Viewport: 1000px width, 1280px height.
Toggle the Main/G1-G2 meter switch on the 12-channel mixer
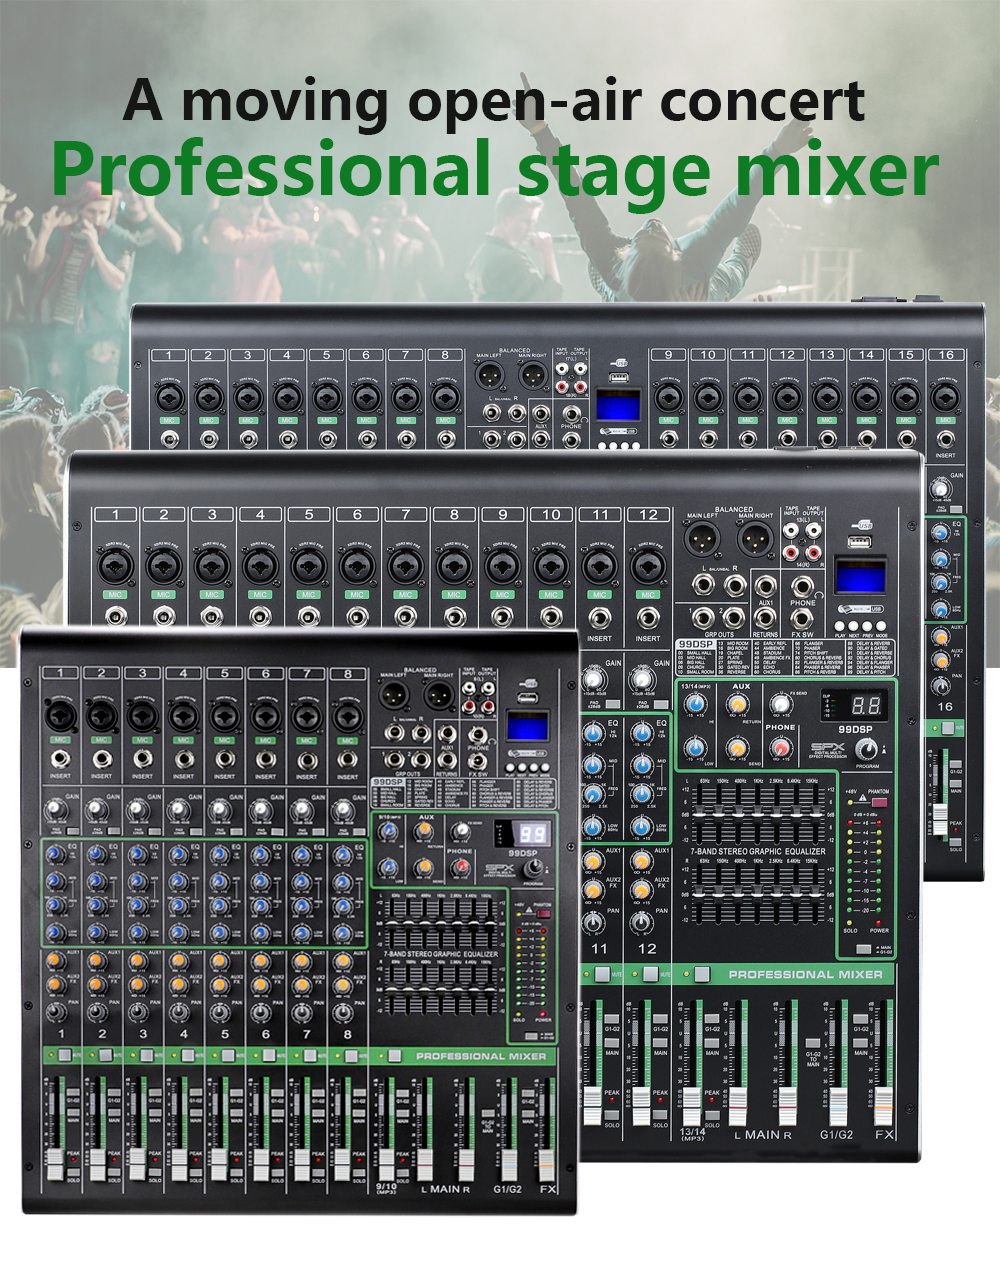pos(864,948)
